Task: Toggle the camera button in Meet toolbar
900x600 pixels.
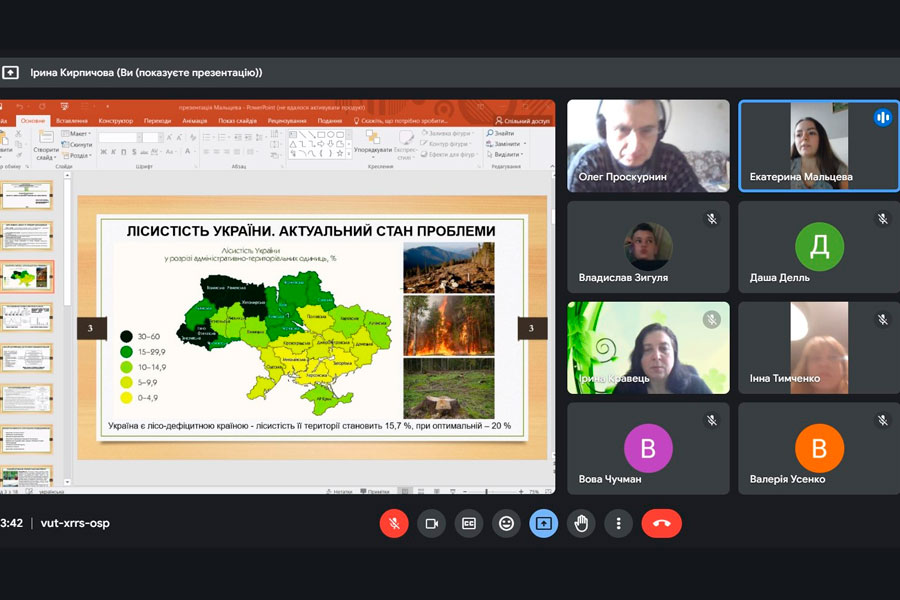Action: click(x=431, y=524)
